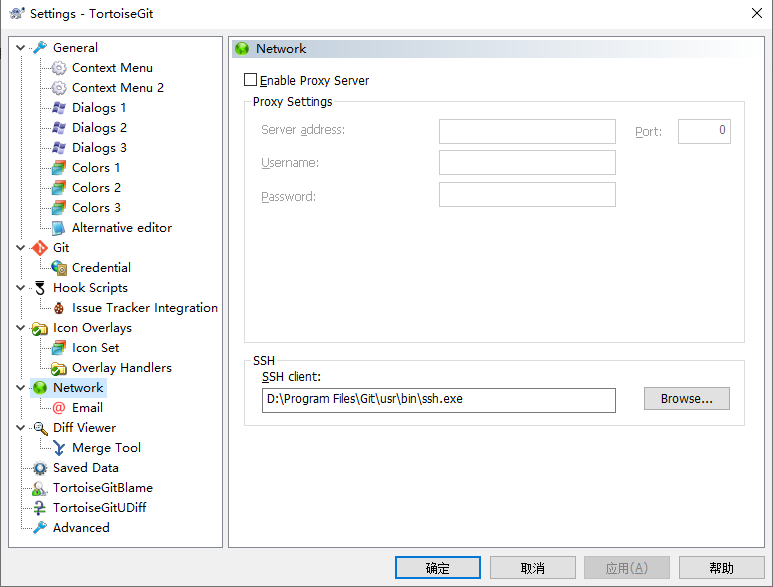Click the Alternative editor notepad icon
773x587 pixels.
(x=59, y=228)
